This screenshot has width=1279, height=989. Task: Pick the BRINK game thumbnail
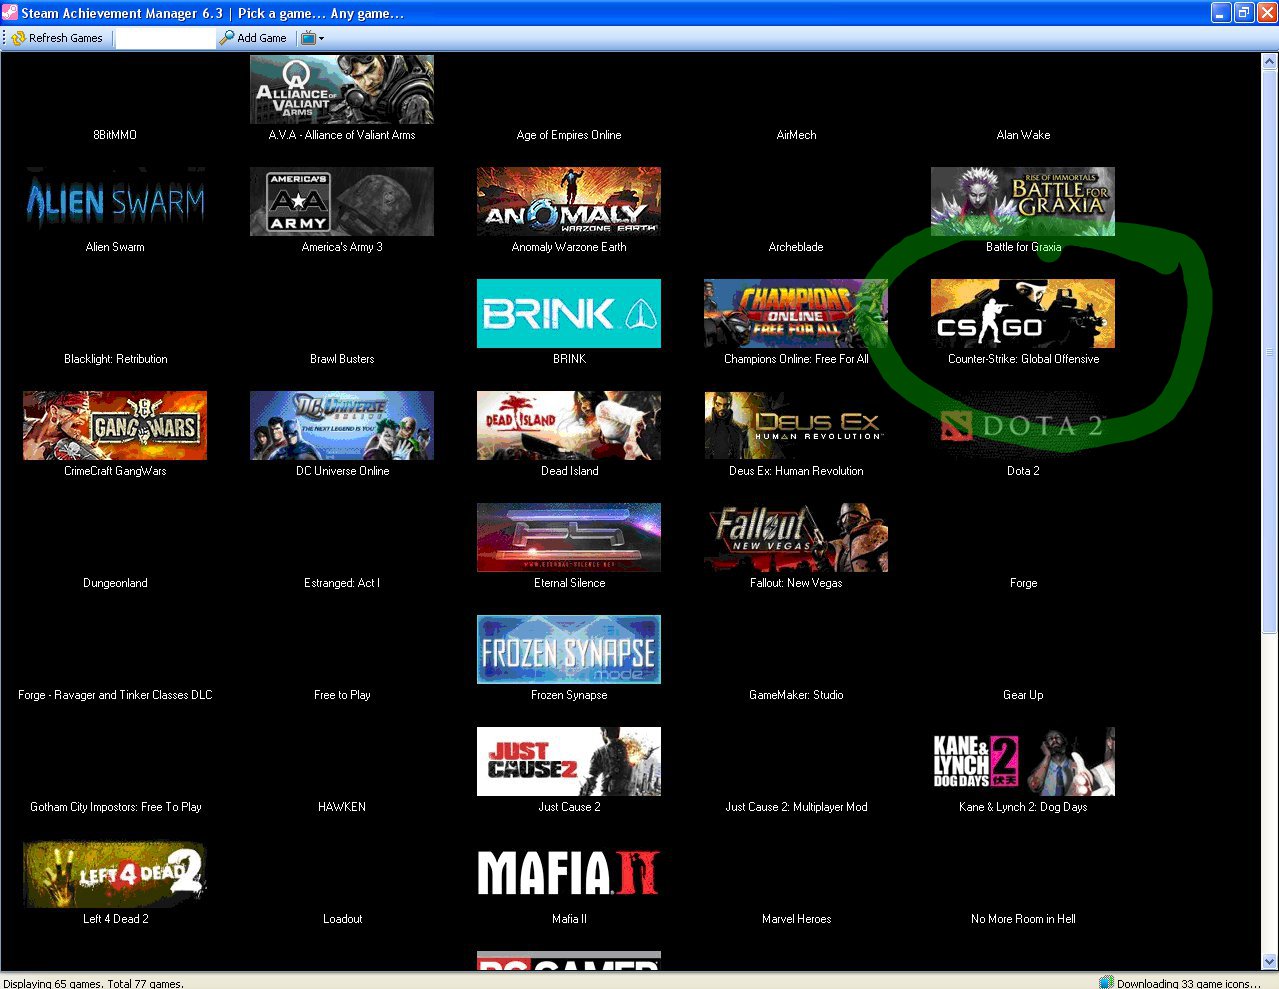coord(569,313)
